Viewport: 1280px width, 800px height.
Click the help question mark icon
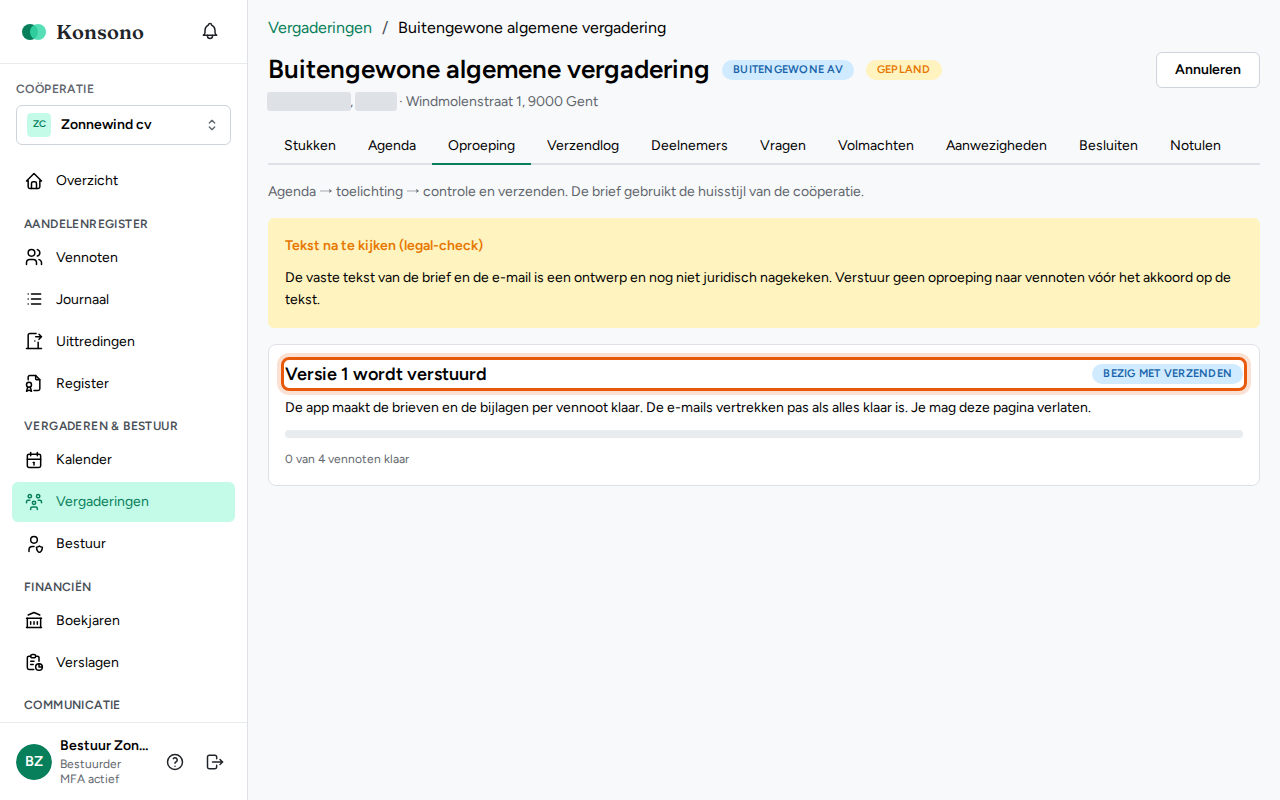tap(175, 762)
